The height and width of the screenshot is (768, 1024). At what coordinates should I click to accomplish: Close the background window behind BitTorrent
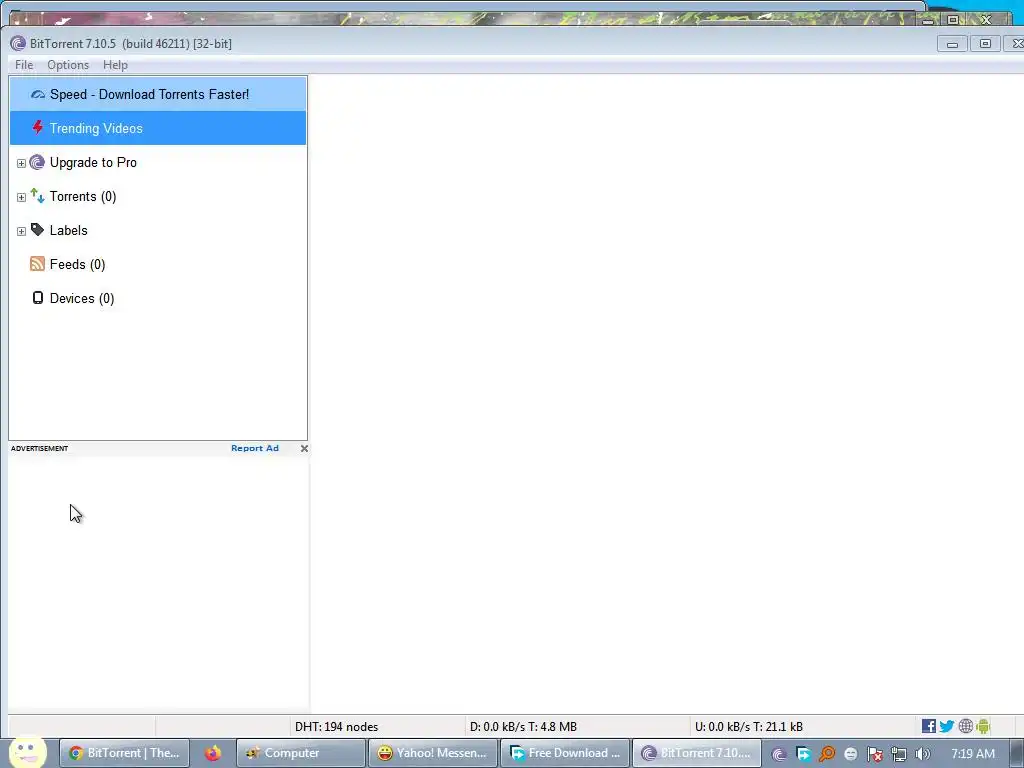(x=986, y=20)
